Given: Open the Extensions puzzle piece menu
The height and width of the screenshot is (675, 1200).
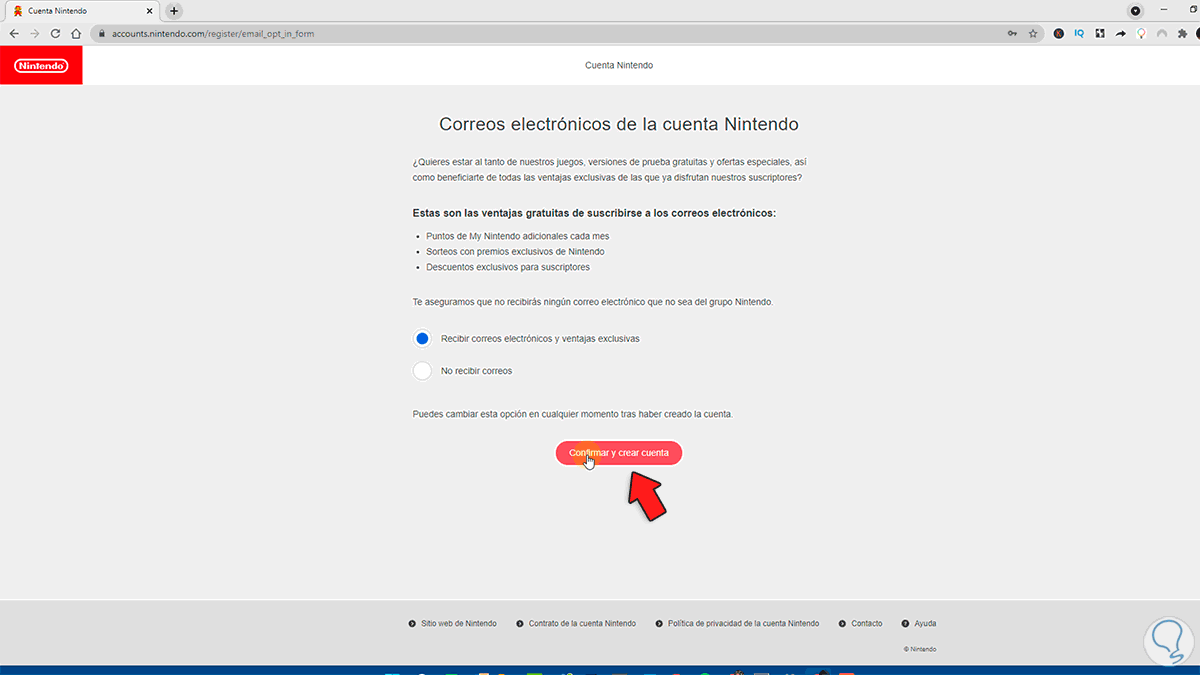Looking at the screenshot, I should pyautogui.click(x=1182, y=33).
